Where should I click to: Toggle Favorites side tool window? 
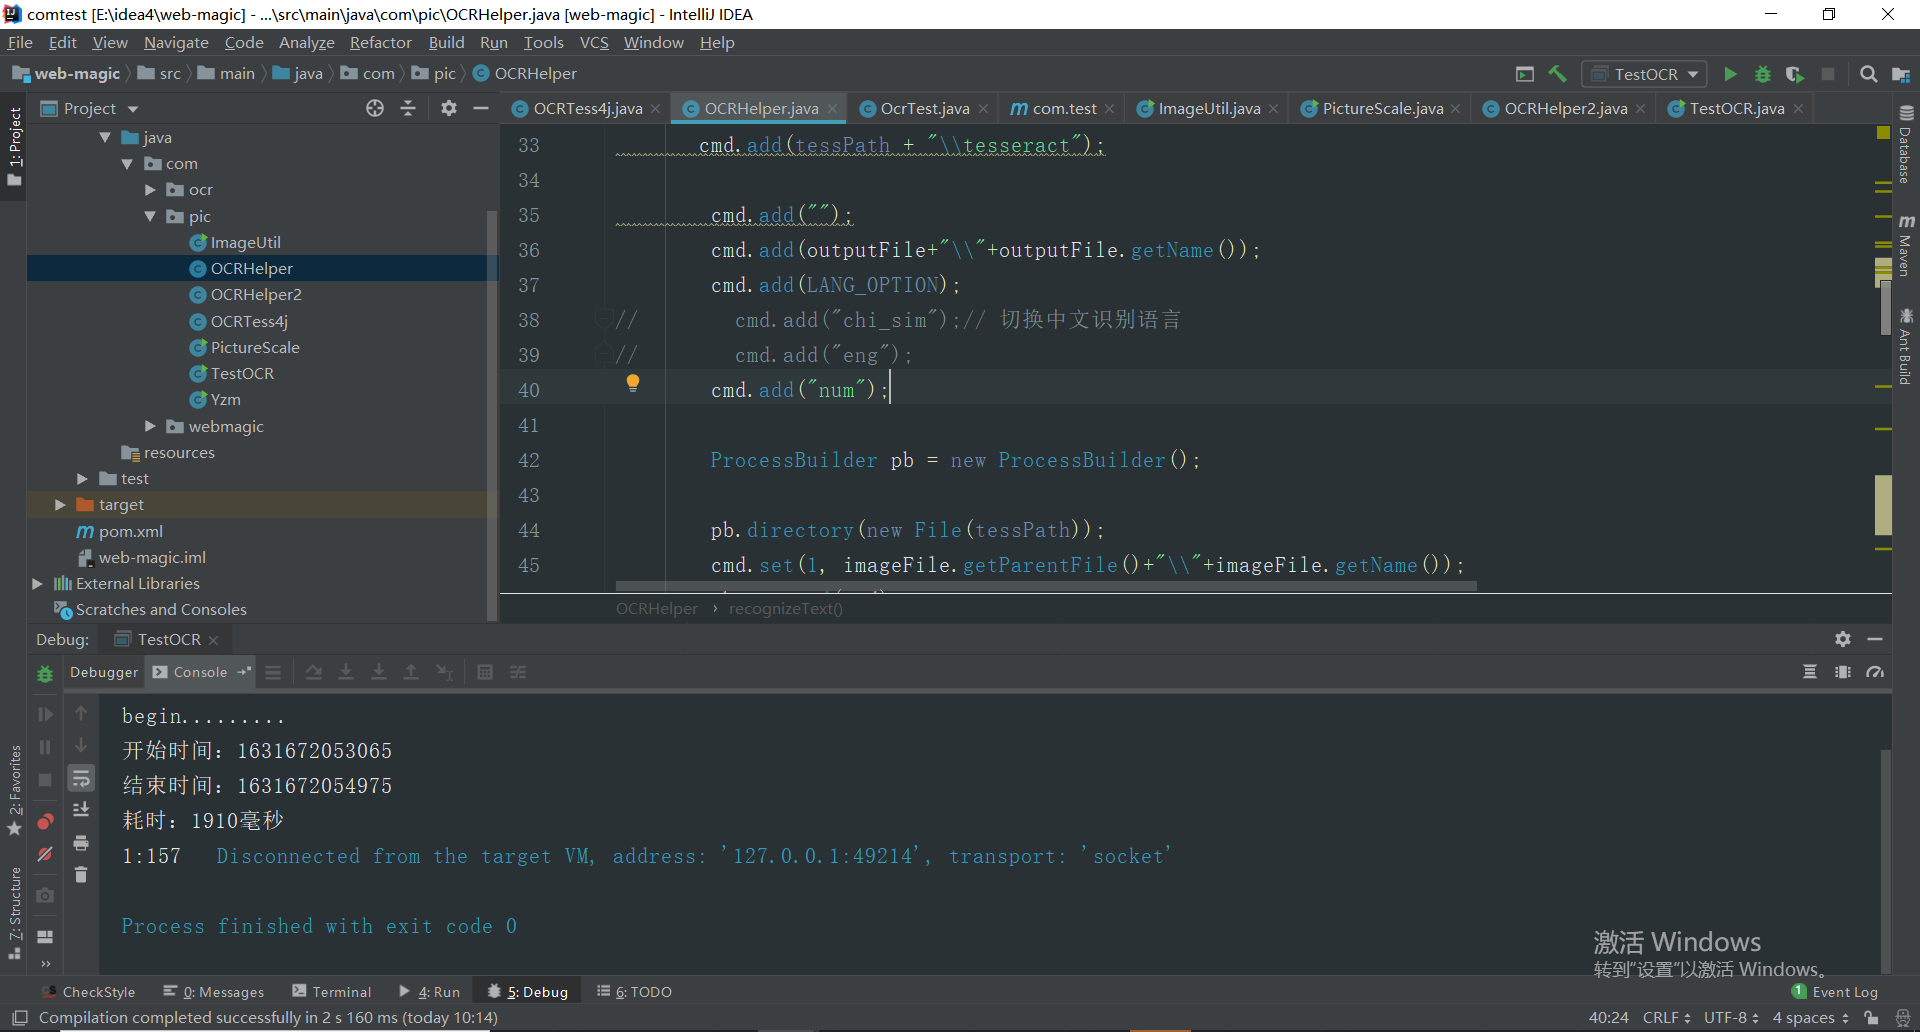[14, 790]
